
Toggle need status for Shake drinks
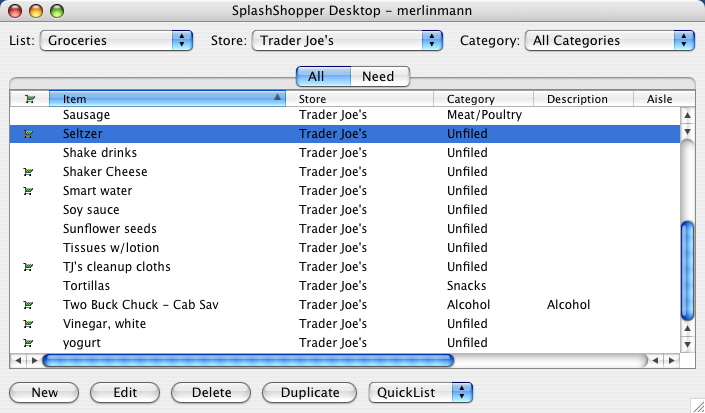(x=28, y=153)
